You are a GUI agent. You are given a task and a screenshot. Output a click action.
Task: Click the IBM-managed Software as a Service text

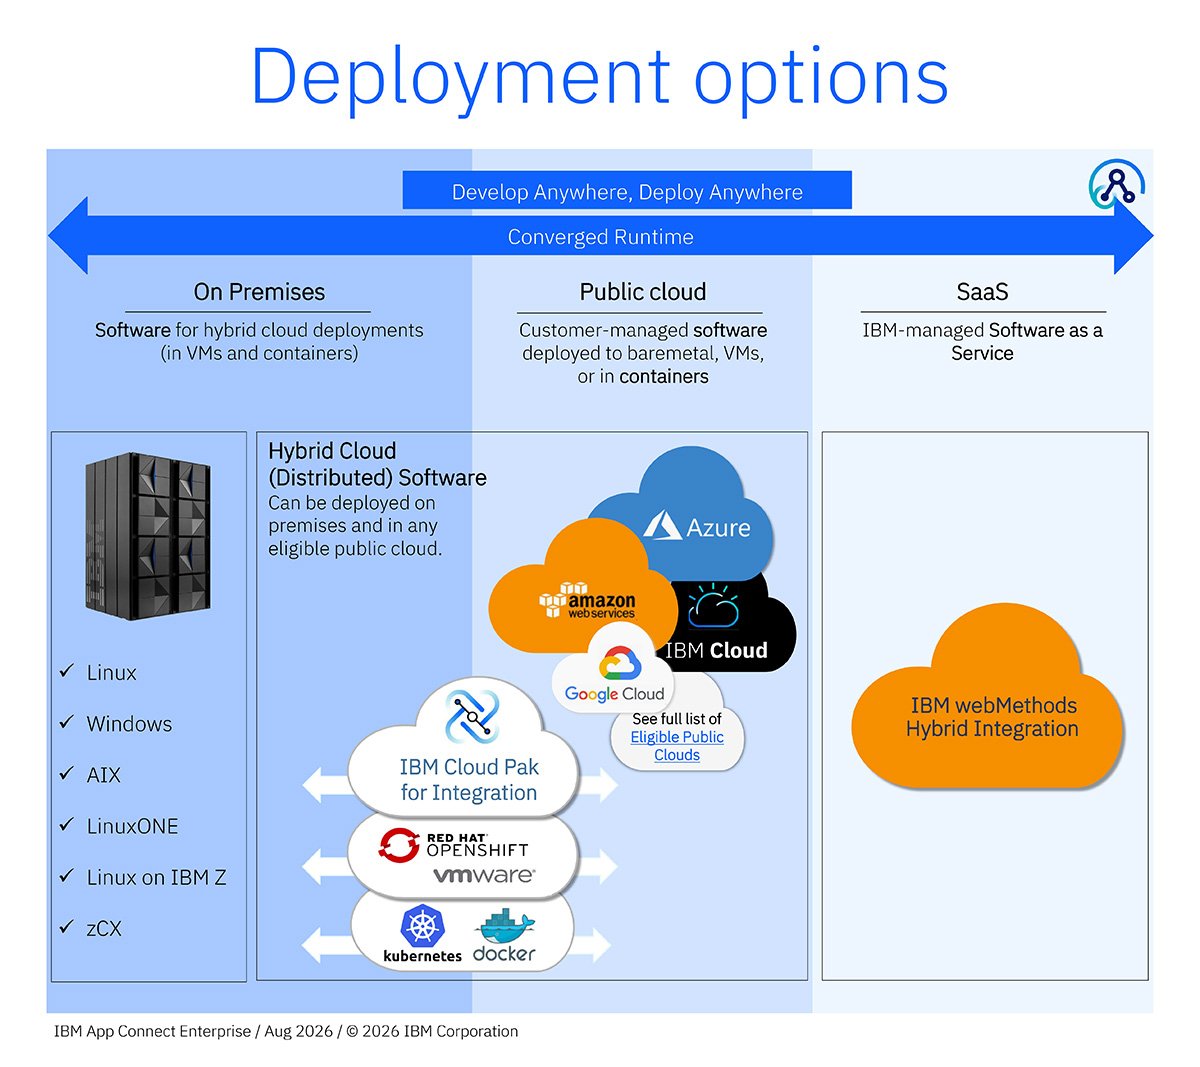[x=982, y=341]
